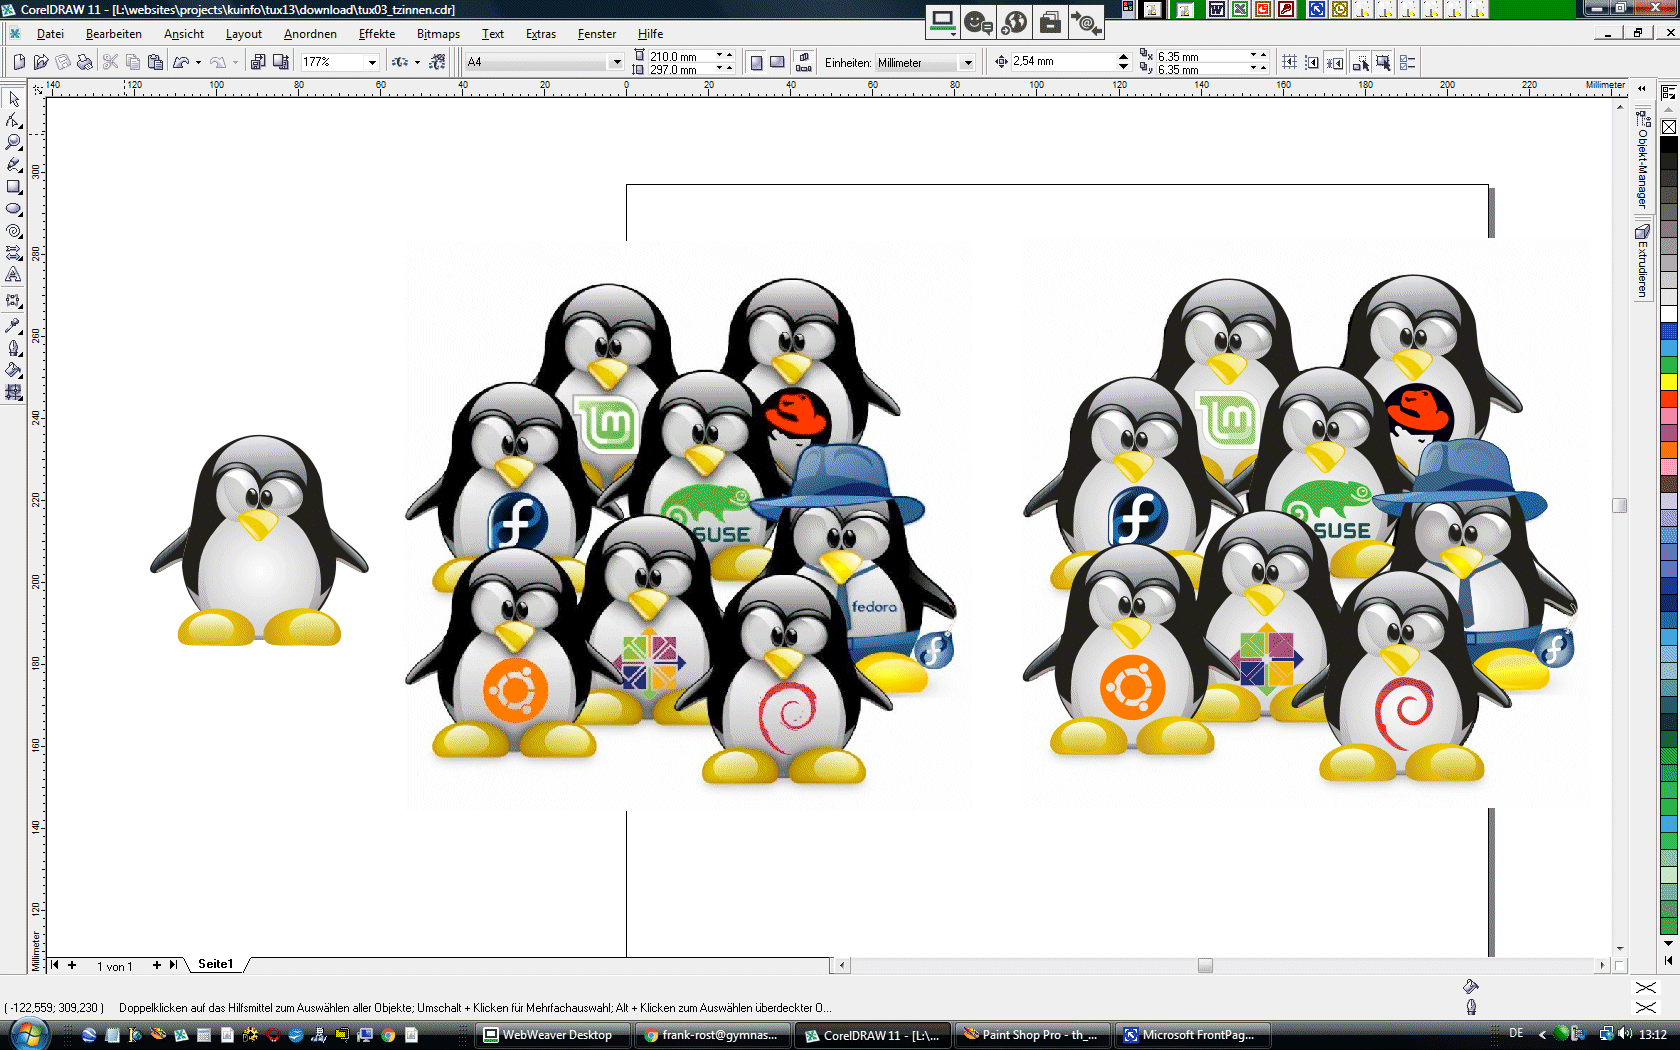The width and height of the screenshot is (1680, 1050).
Task: Select the Text tool
Action: 13,275
